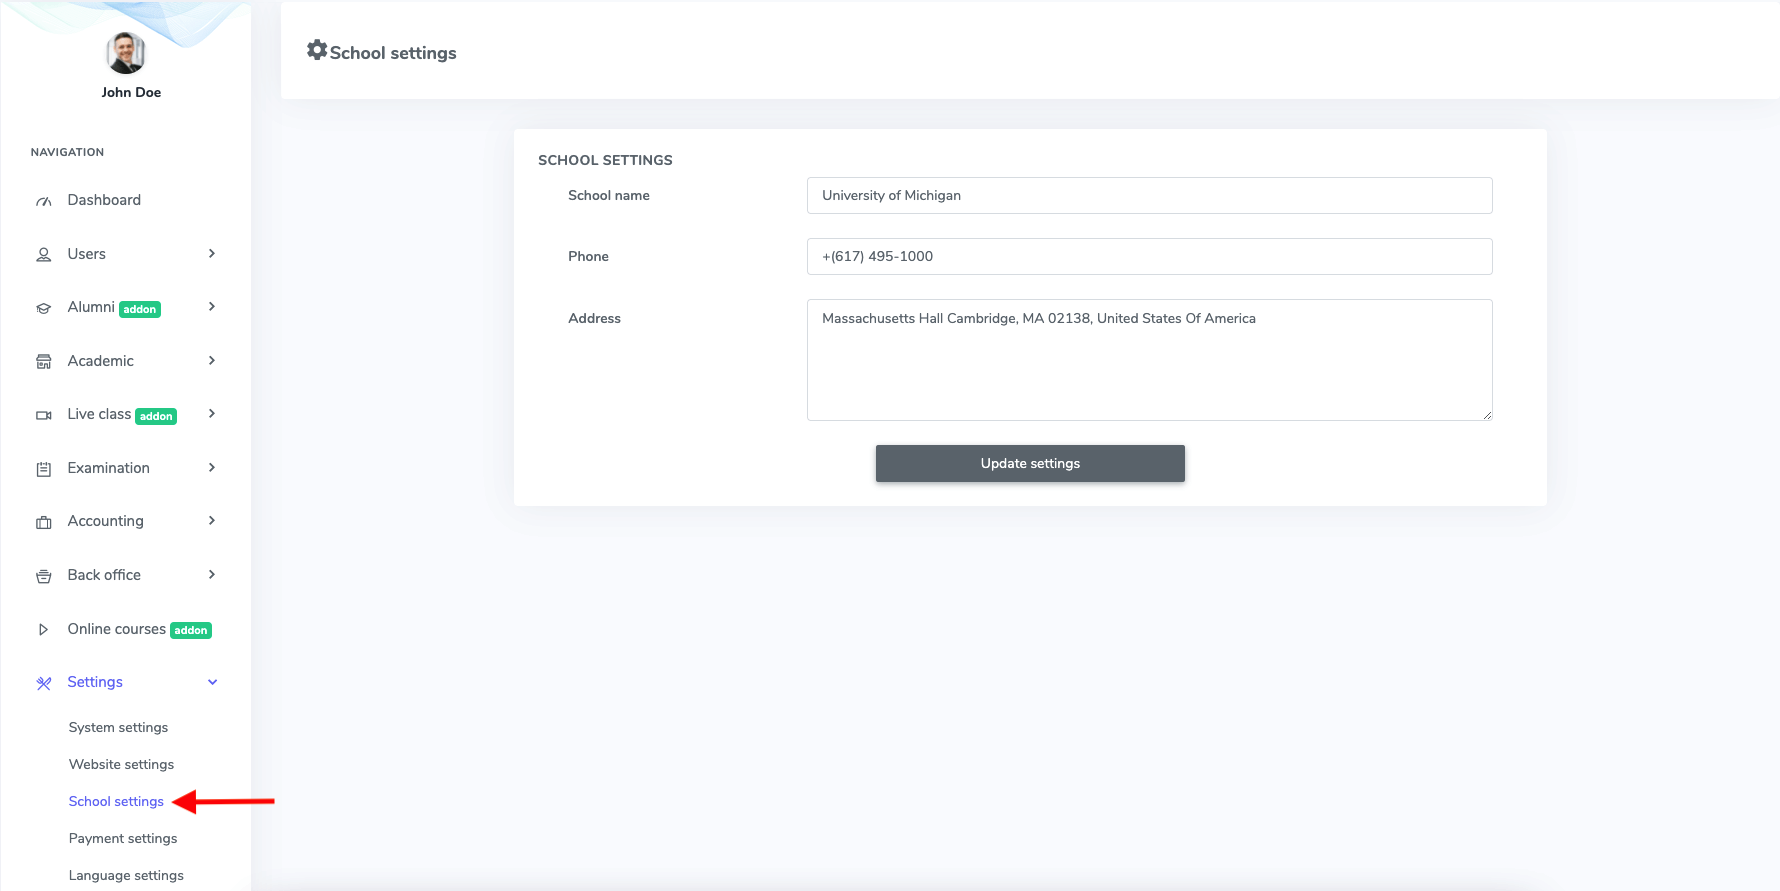Expand the Accounting menu chevron
The height and width of the screenshot is (891, 1780).
click(x=212, y=521)
